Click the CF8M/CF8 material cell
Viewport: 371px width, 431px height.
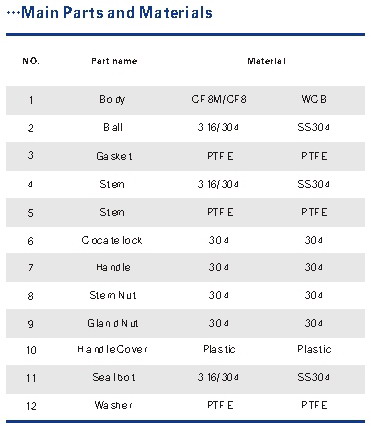coord(219,99)
